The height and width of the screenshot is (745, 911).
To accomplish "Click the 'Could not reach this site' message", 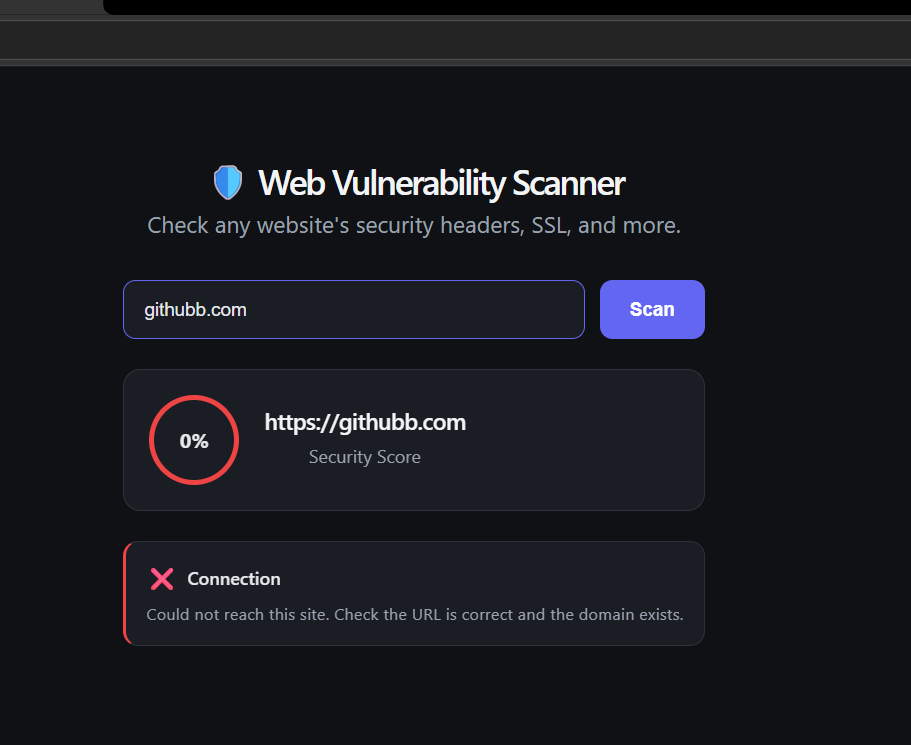I will tap(414, 614).
